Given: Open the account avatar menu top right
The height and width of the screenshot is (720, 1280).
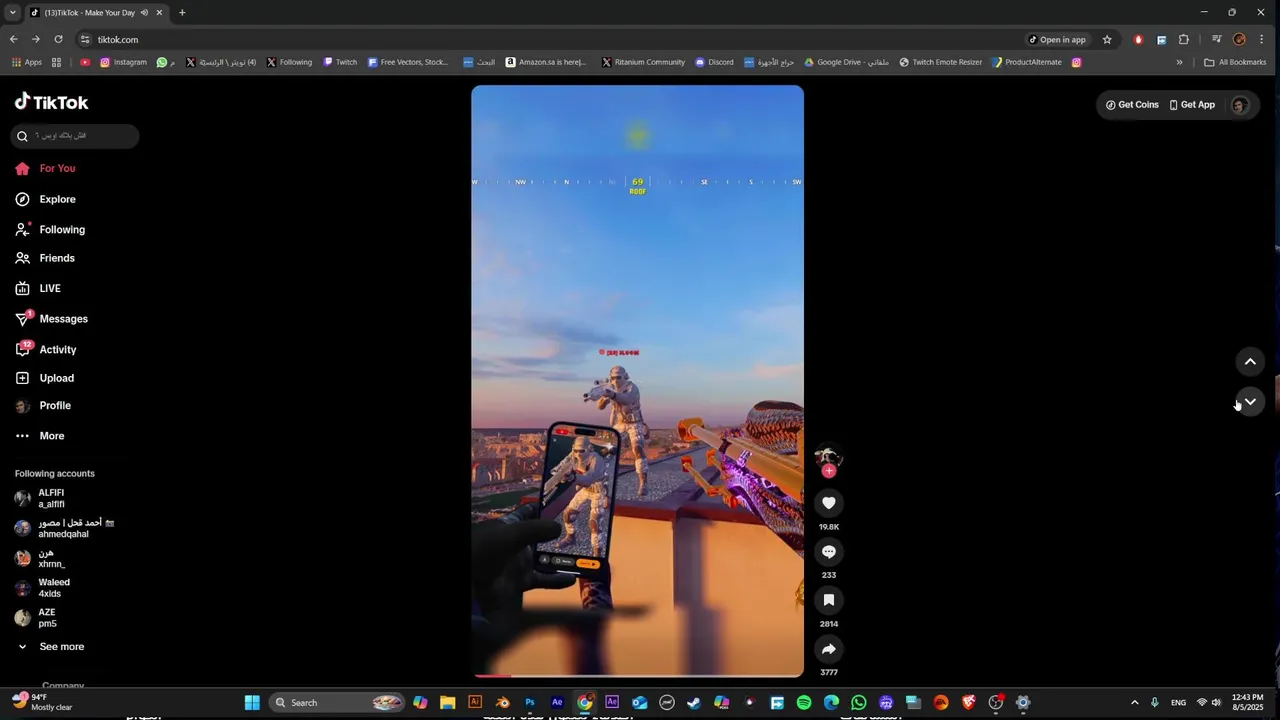Looking at the screenshot, I should pos(1240,105).
